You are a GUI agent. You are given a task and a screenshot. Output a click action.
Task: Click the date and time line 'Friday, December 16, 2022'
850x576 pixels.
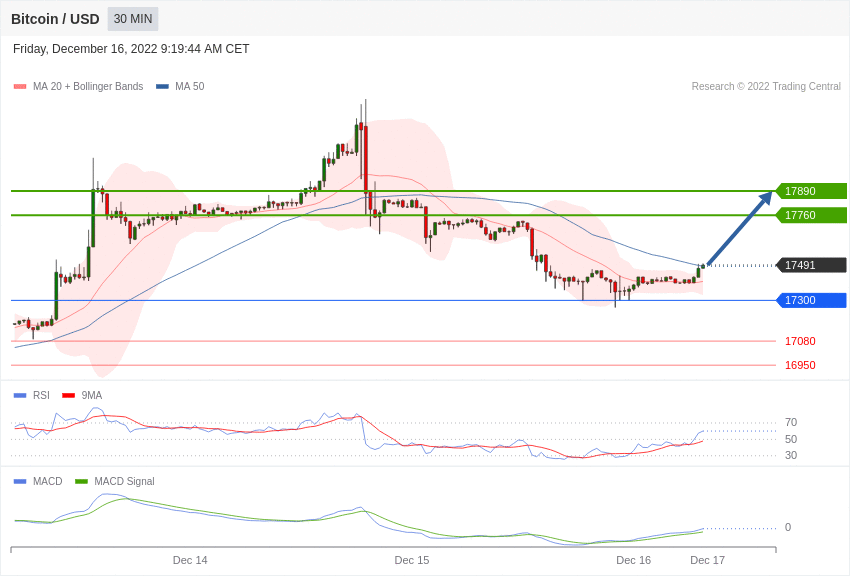[x=131, y=49]
